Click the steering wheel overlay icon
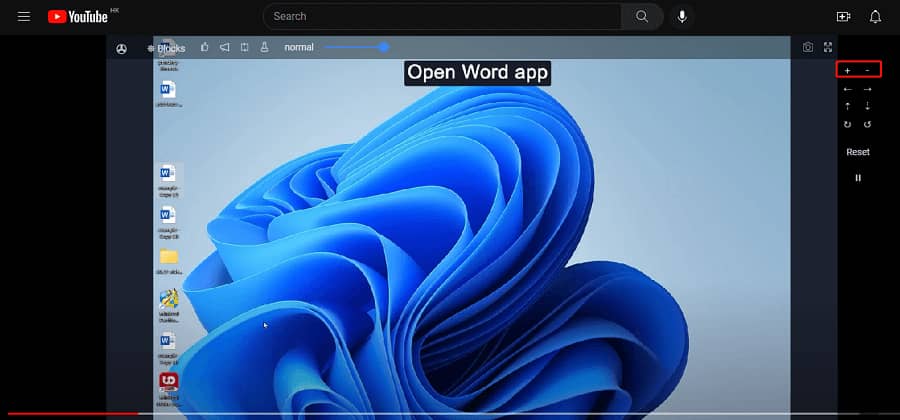Viewport: 900px width, 420px height. pos(121,49)
